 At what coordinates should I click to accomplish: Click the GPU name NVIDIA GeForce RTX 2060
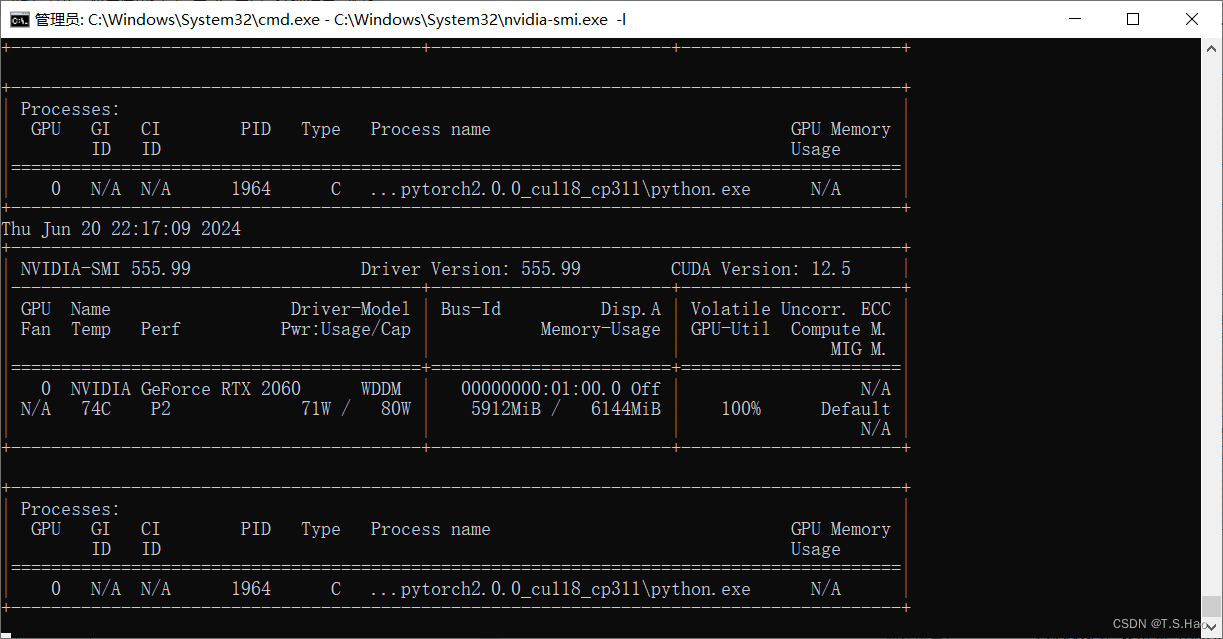(x=186, y=389)
